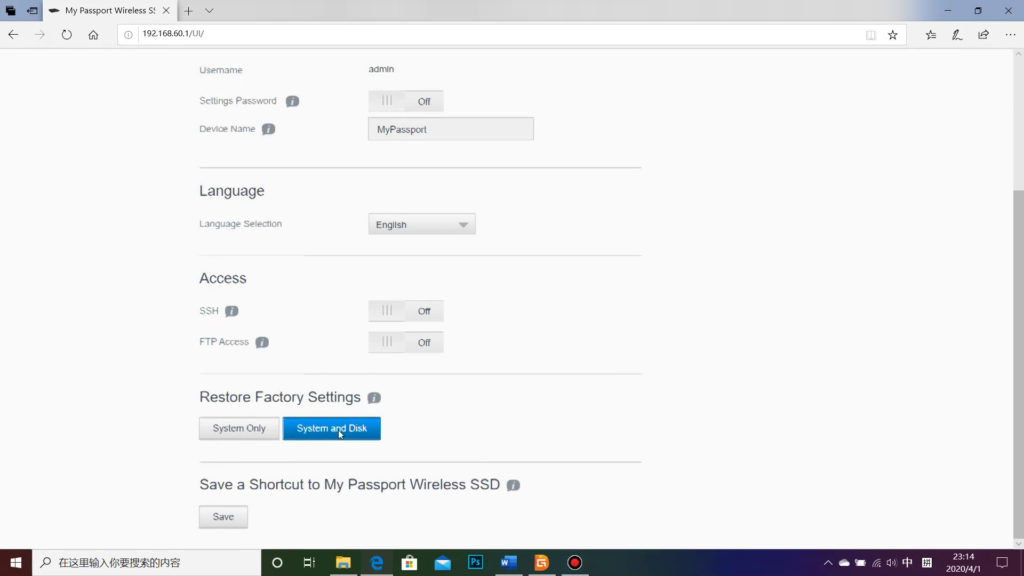Open the Windows Start menu
Image resolution: width=1024 pixels, height=576 pixels.
click(16, 562)
